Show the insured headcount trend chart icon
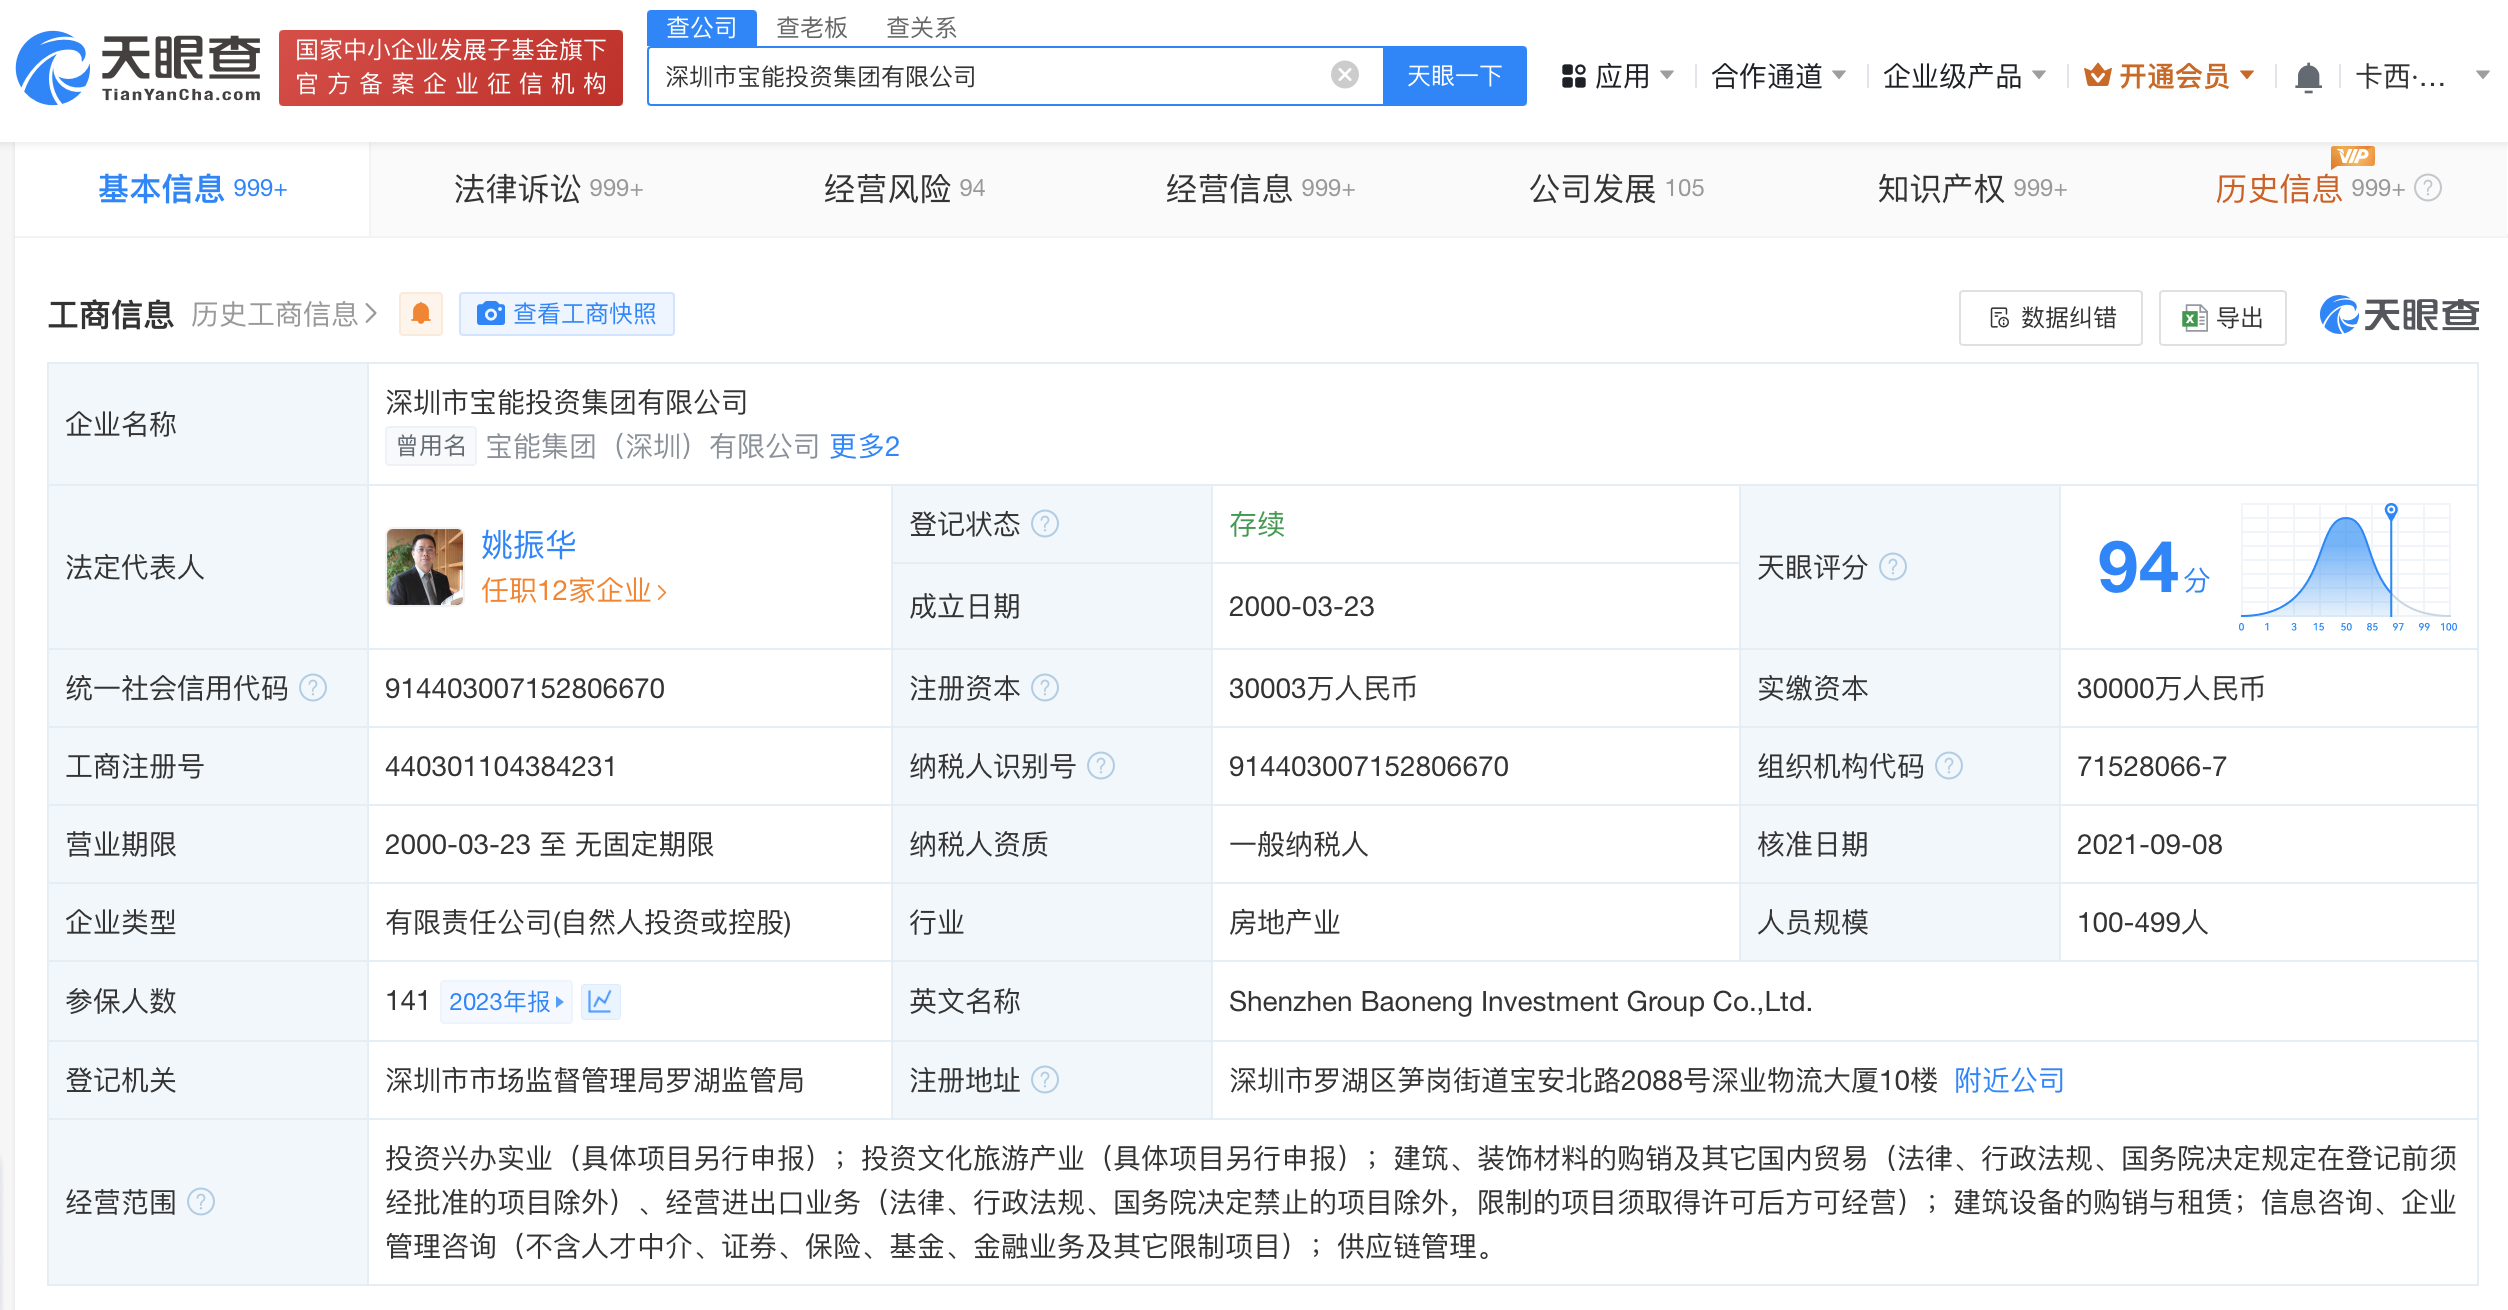 (600, 1001)
